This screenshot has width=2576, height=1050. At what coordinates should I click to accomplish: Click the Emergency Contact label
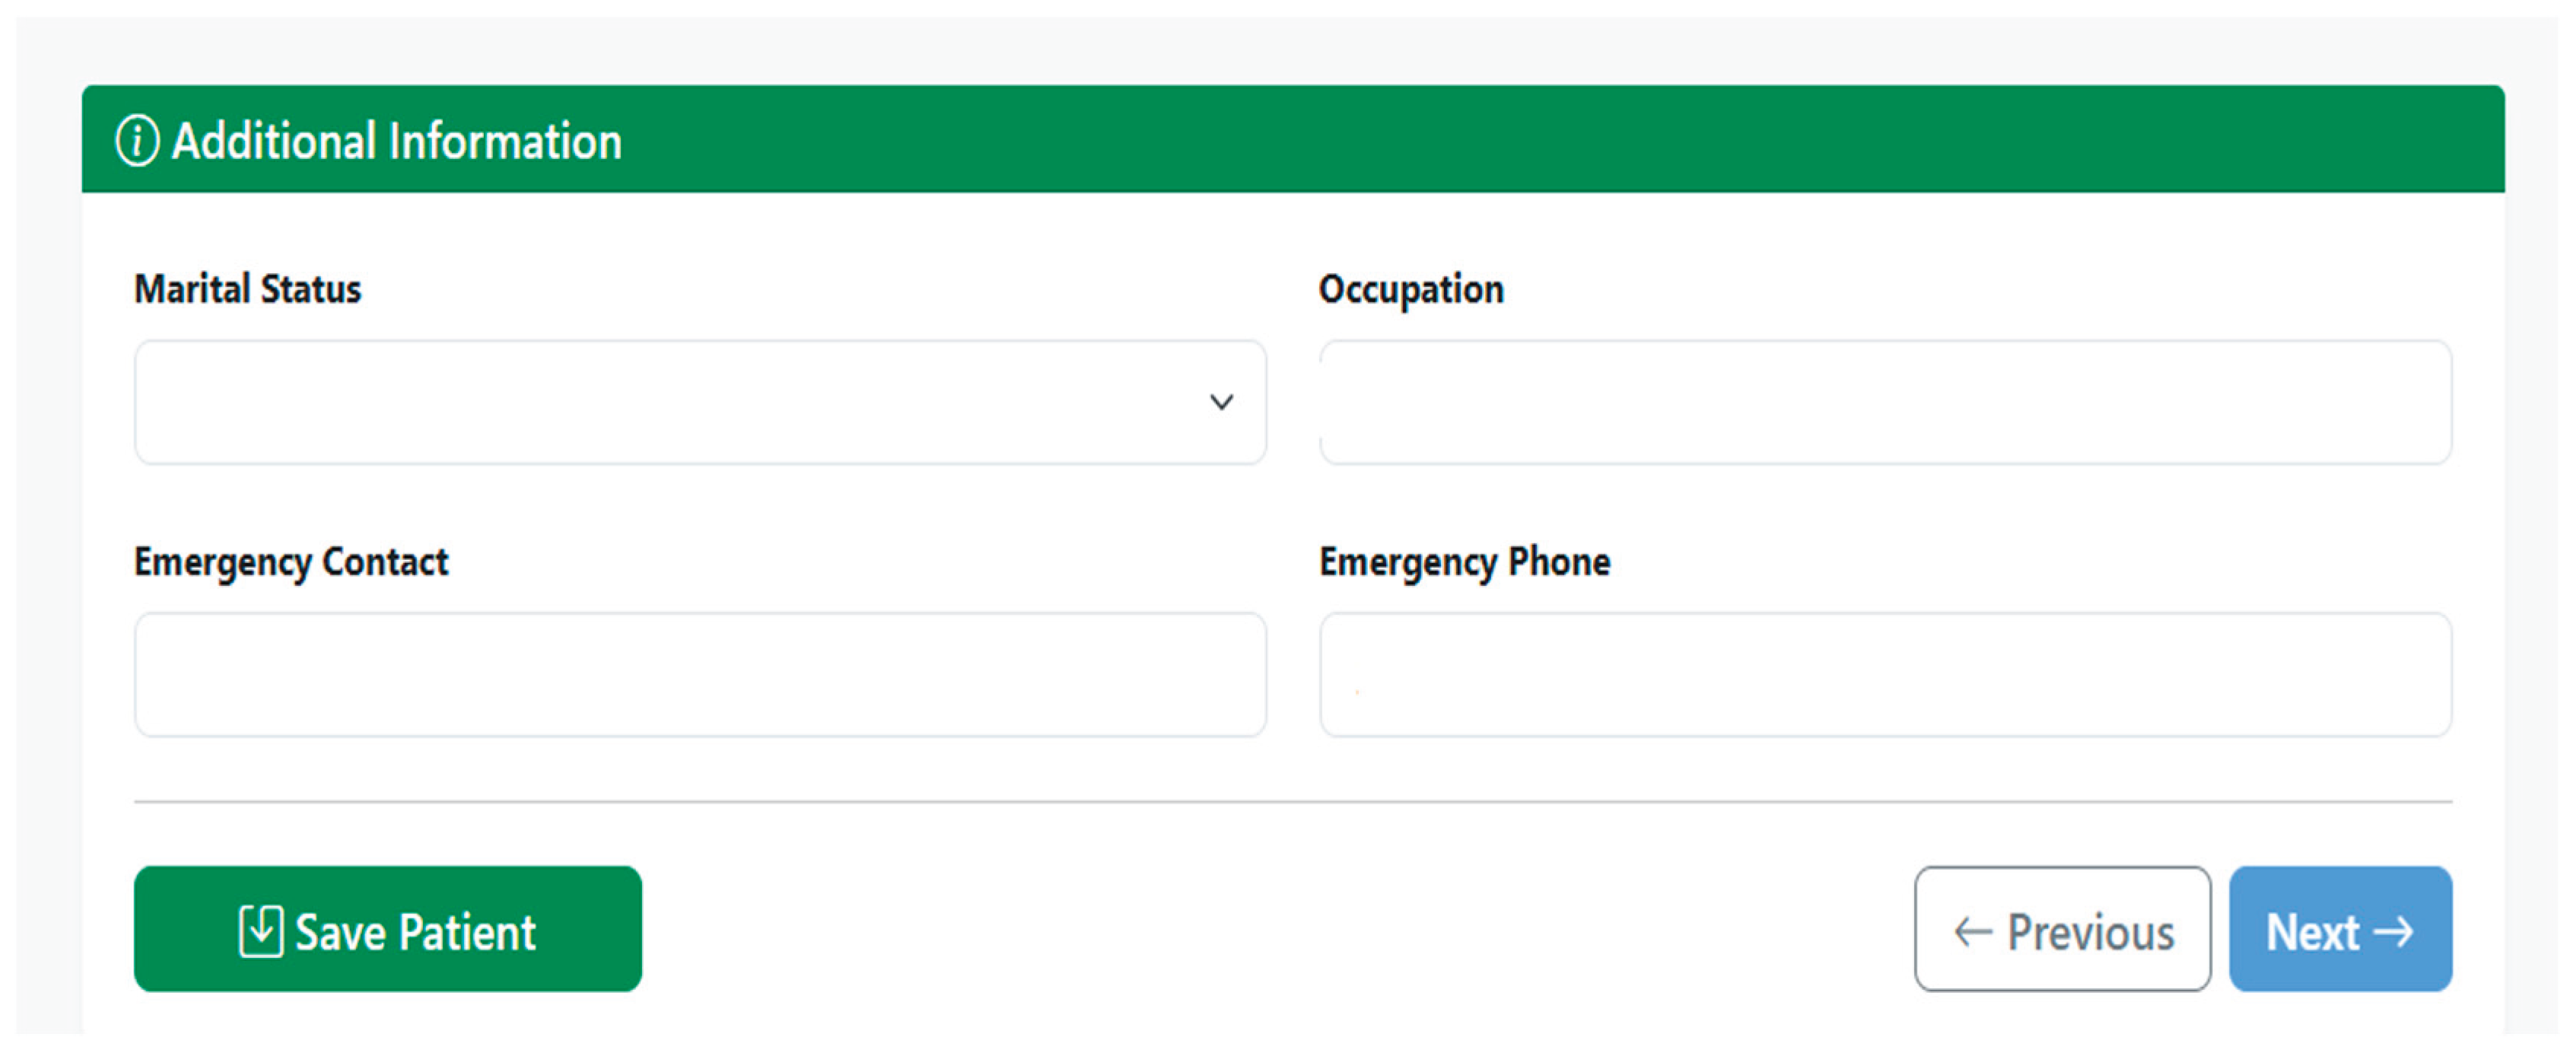click(x=291, y=562)
